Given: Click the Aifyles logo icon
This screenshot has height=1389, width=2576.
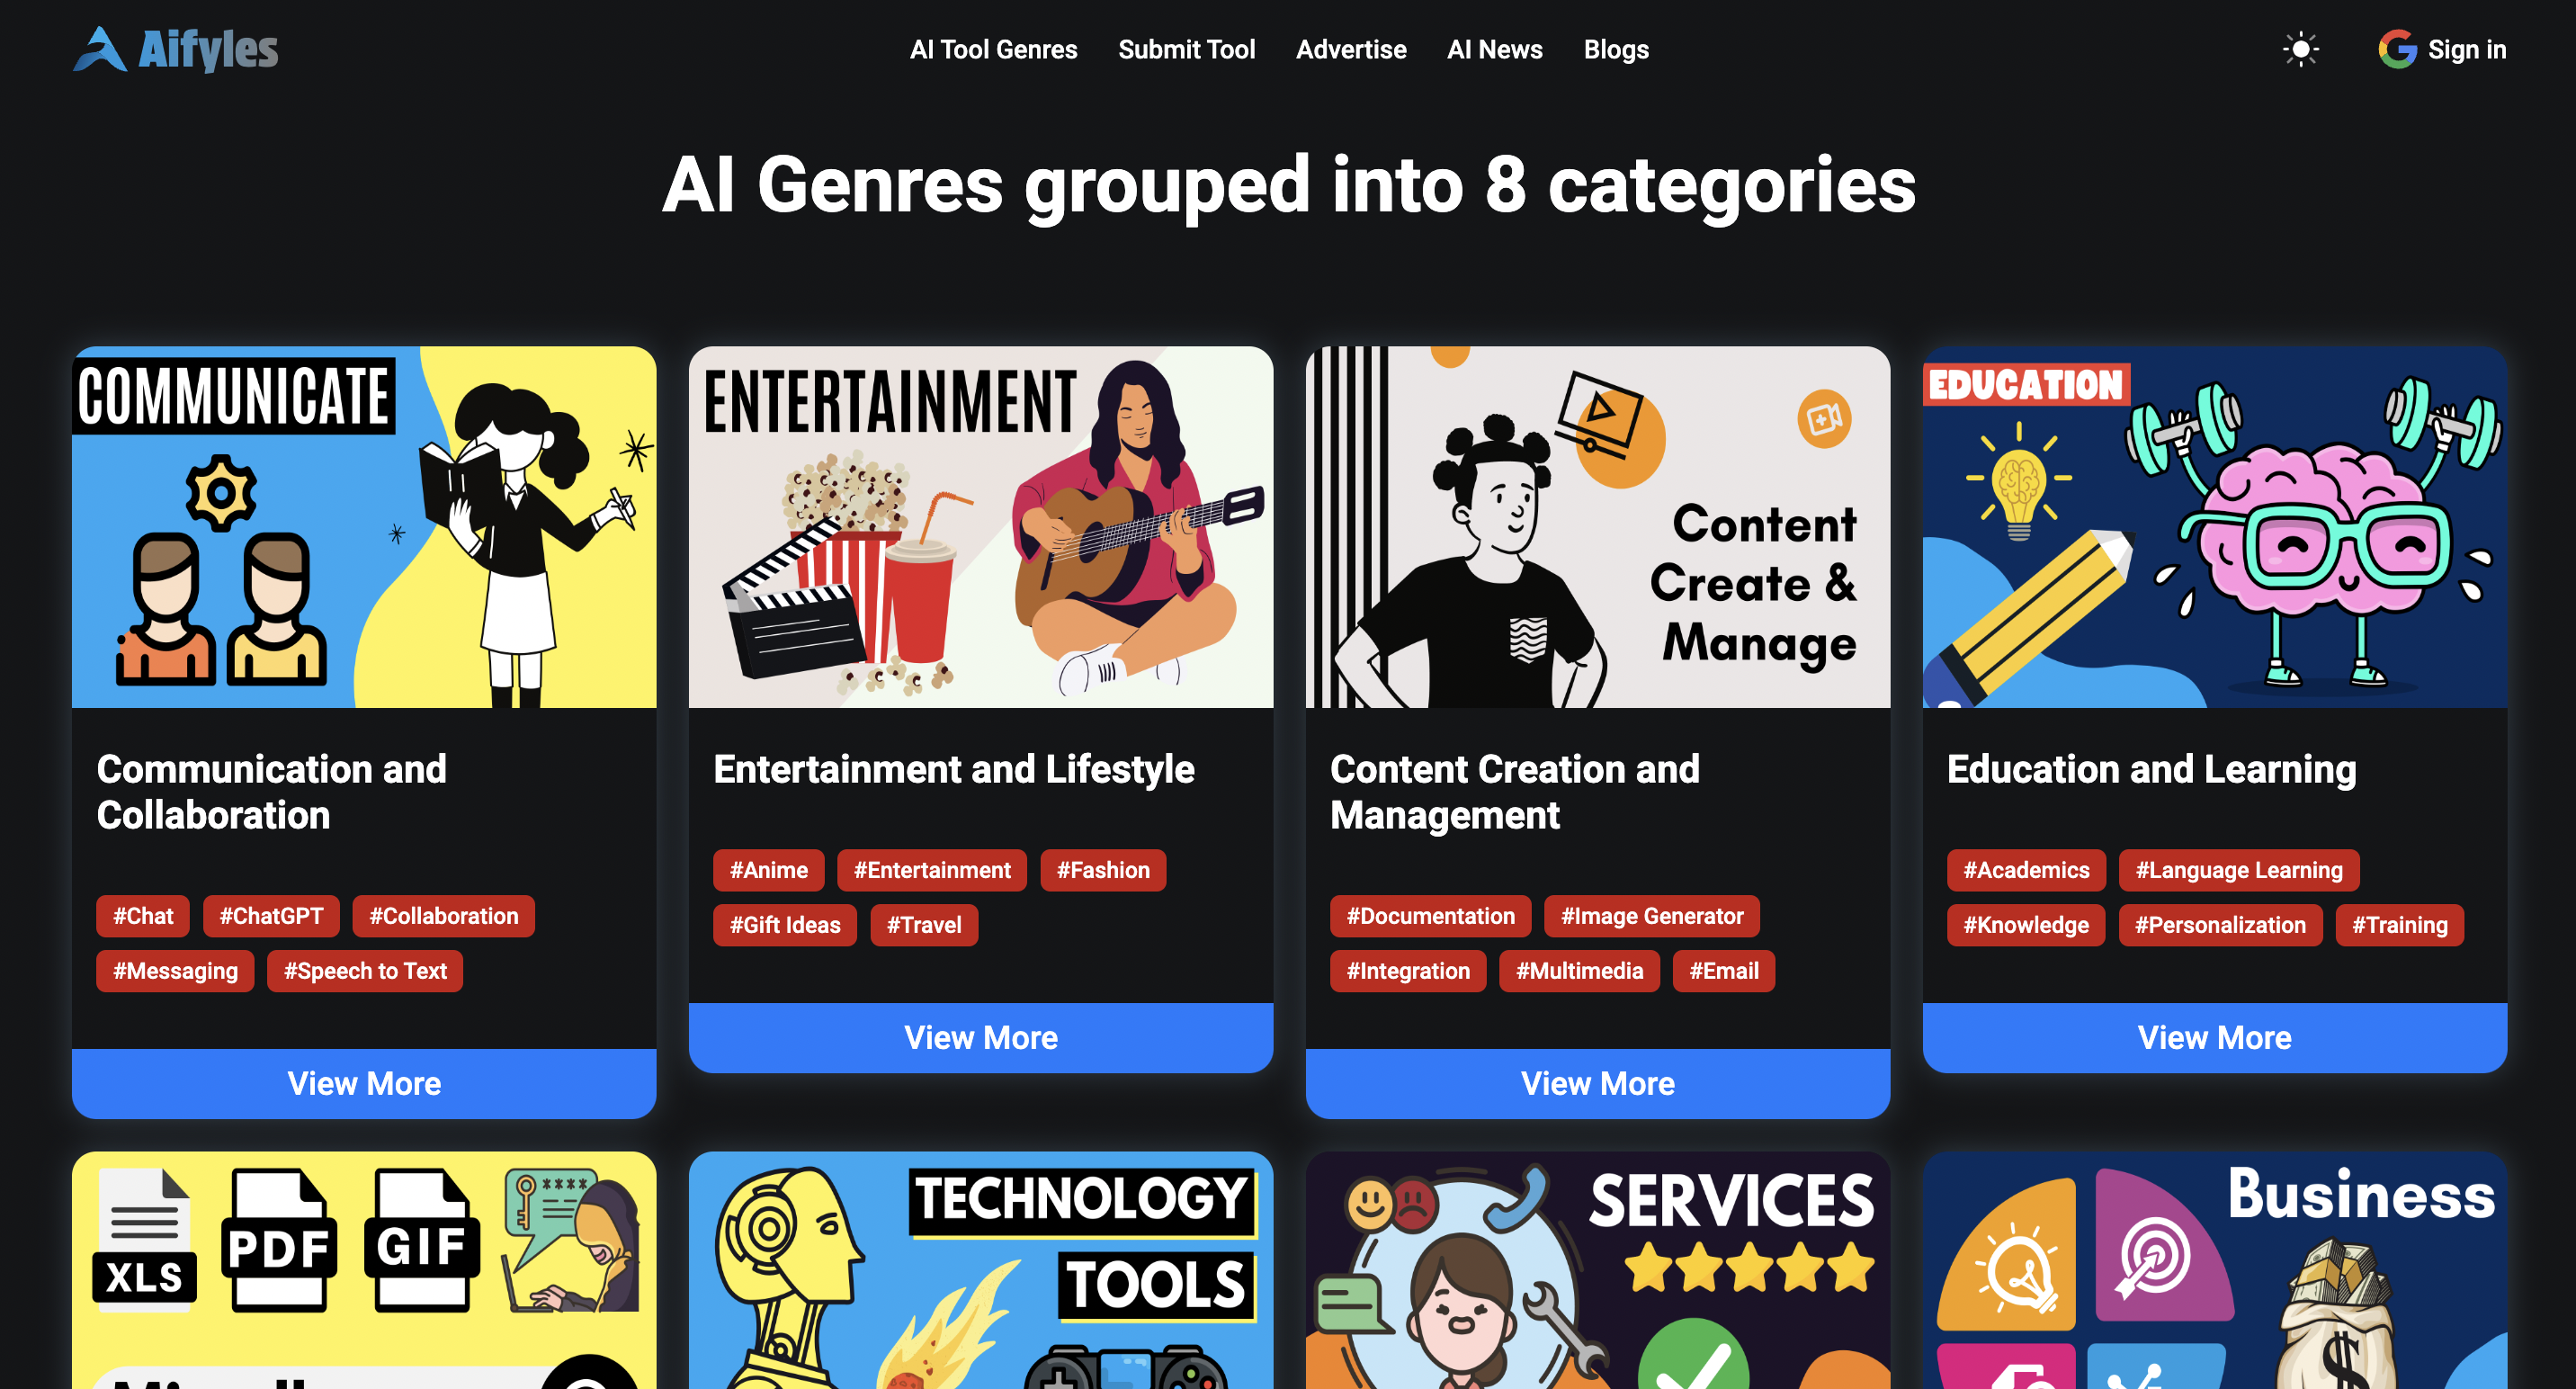Looking at the screenshot, I should [100, 49].
